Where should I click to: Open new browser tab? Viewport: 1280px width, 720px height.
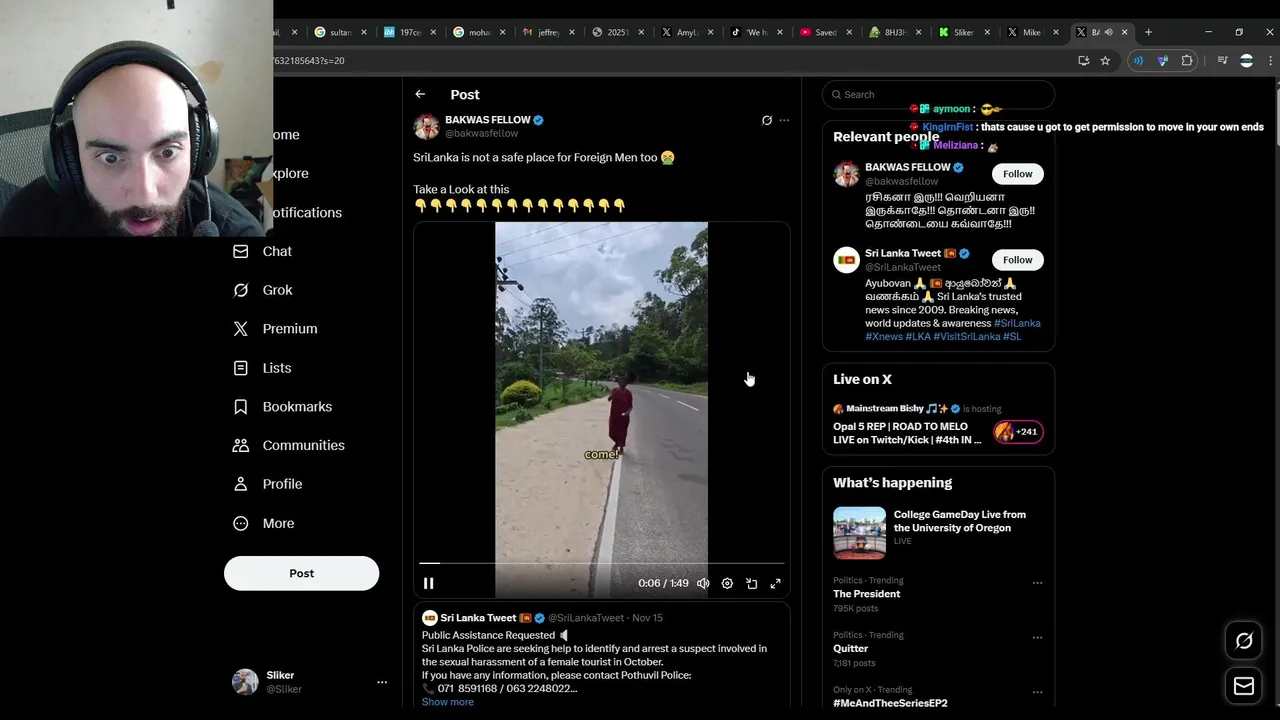tap(1148, 32)
